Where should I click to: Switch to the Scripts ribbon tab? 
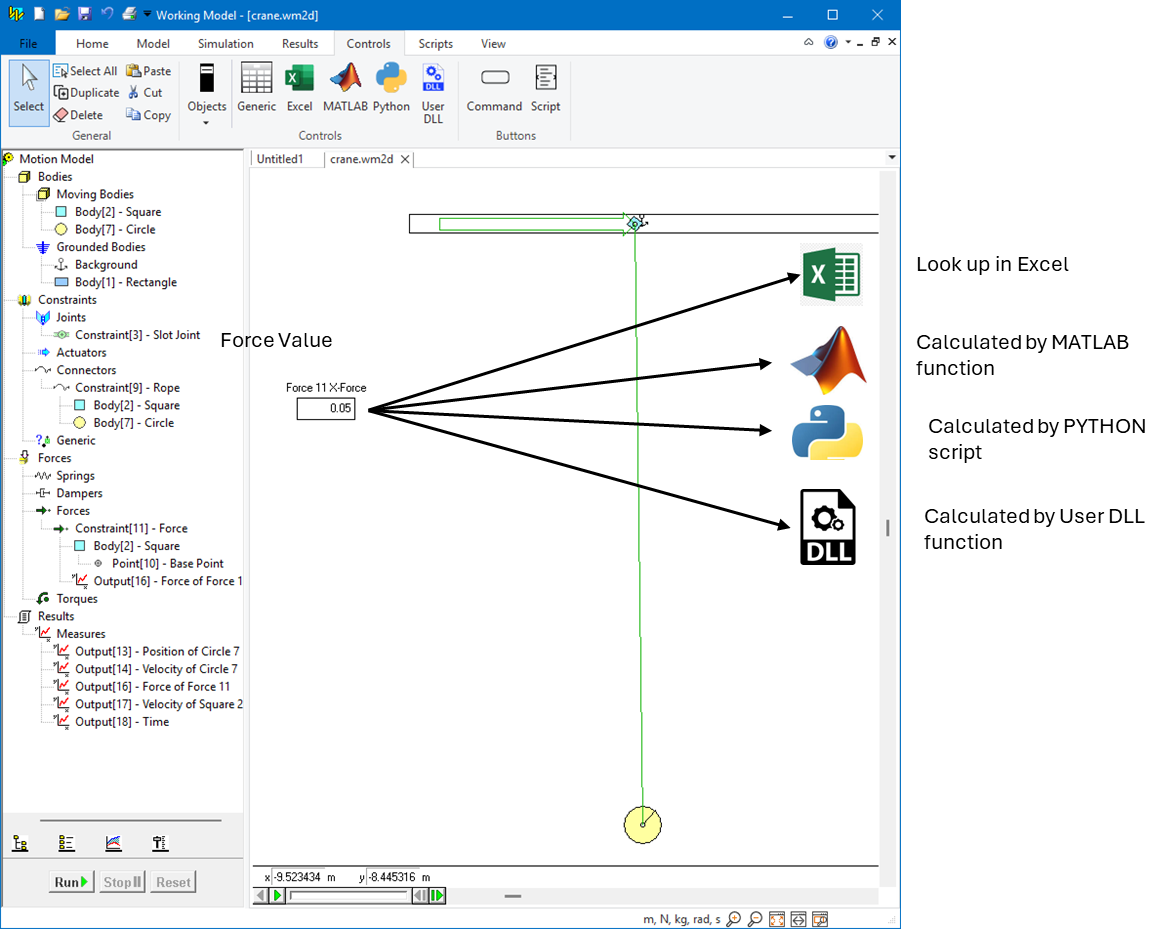pos(436,44)
